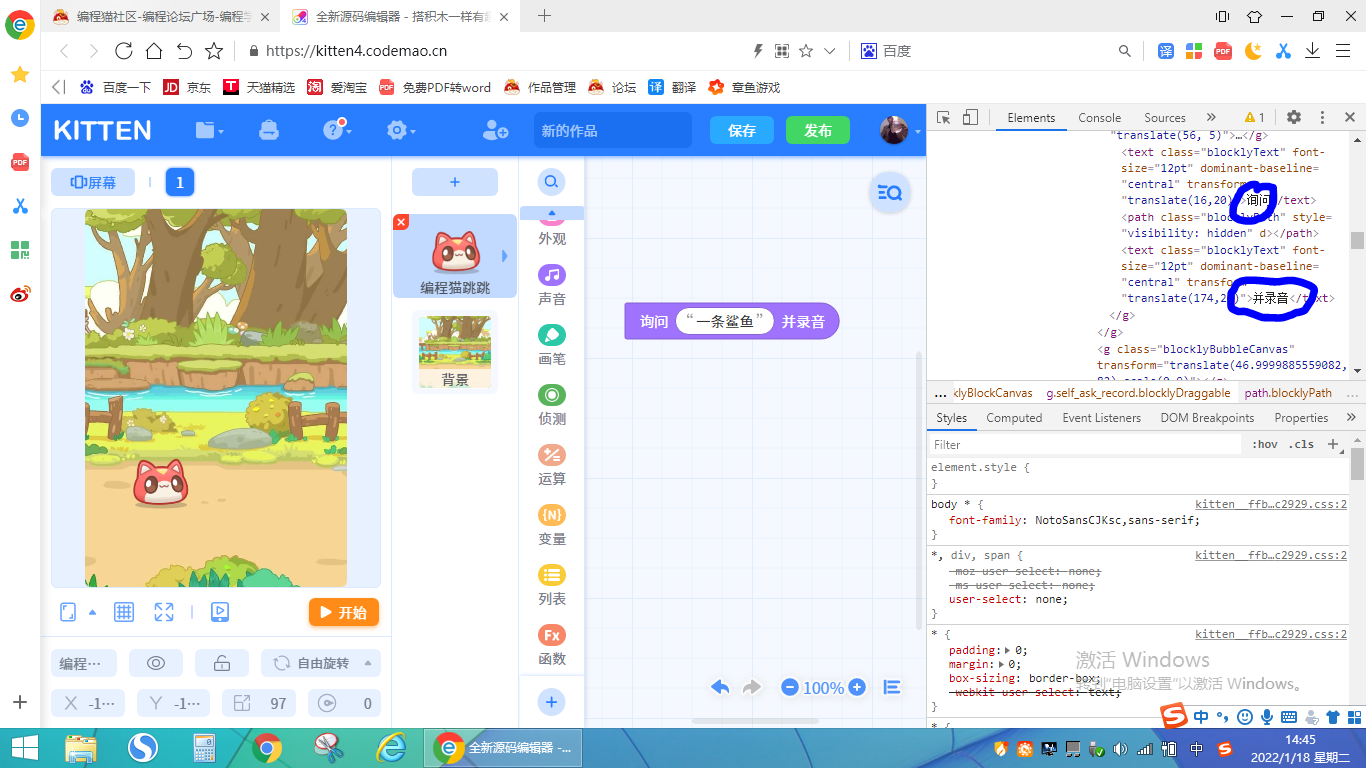
Task: Toggle the .cls class editor button
Action: [1301, 444]
